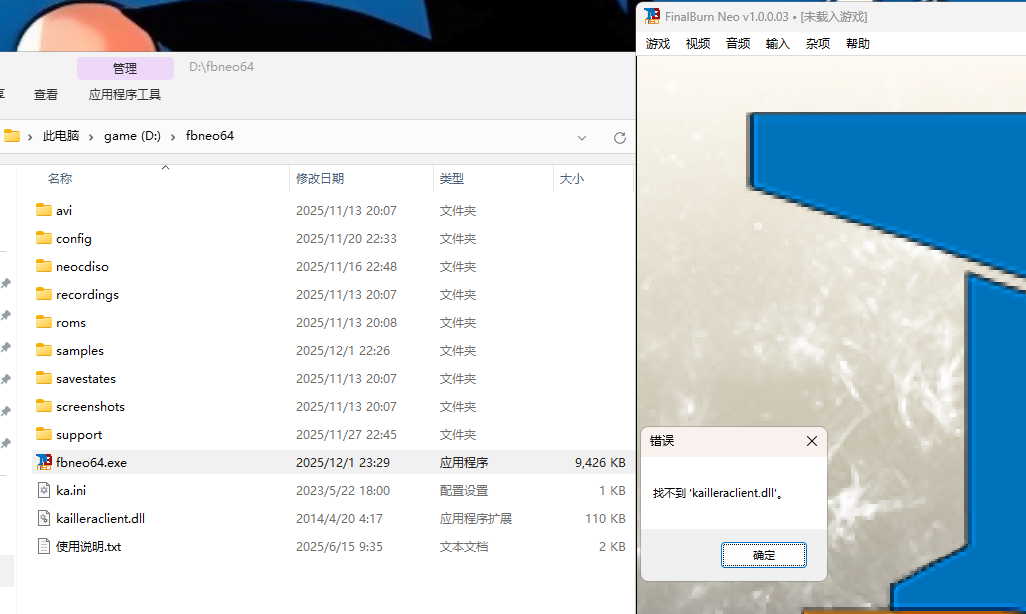The width and height of the screenshot is (1026, 614).
Task: Switch to the 查看 ribbon tab
Action: coord(46,94)
